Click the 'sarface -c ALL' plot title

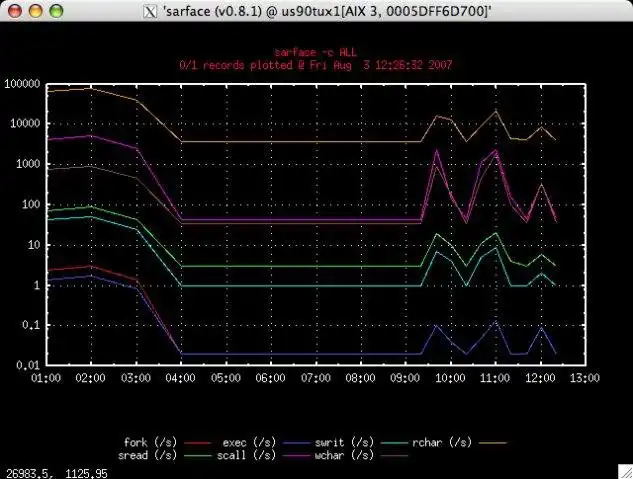pyautogui.click(x=315, y=52)
